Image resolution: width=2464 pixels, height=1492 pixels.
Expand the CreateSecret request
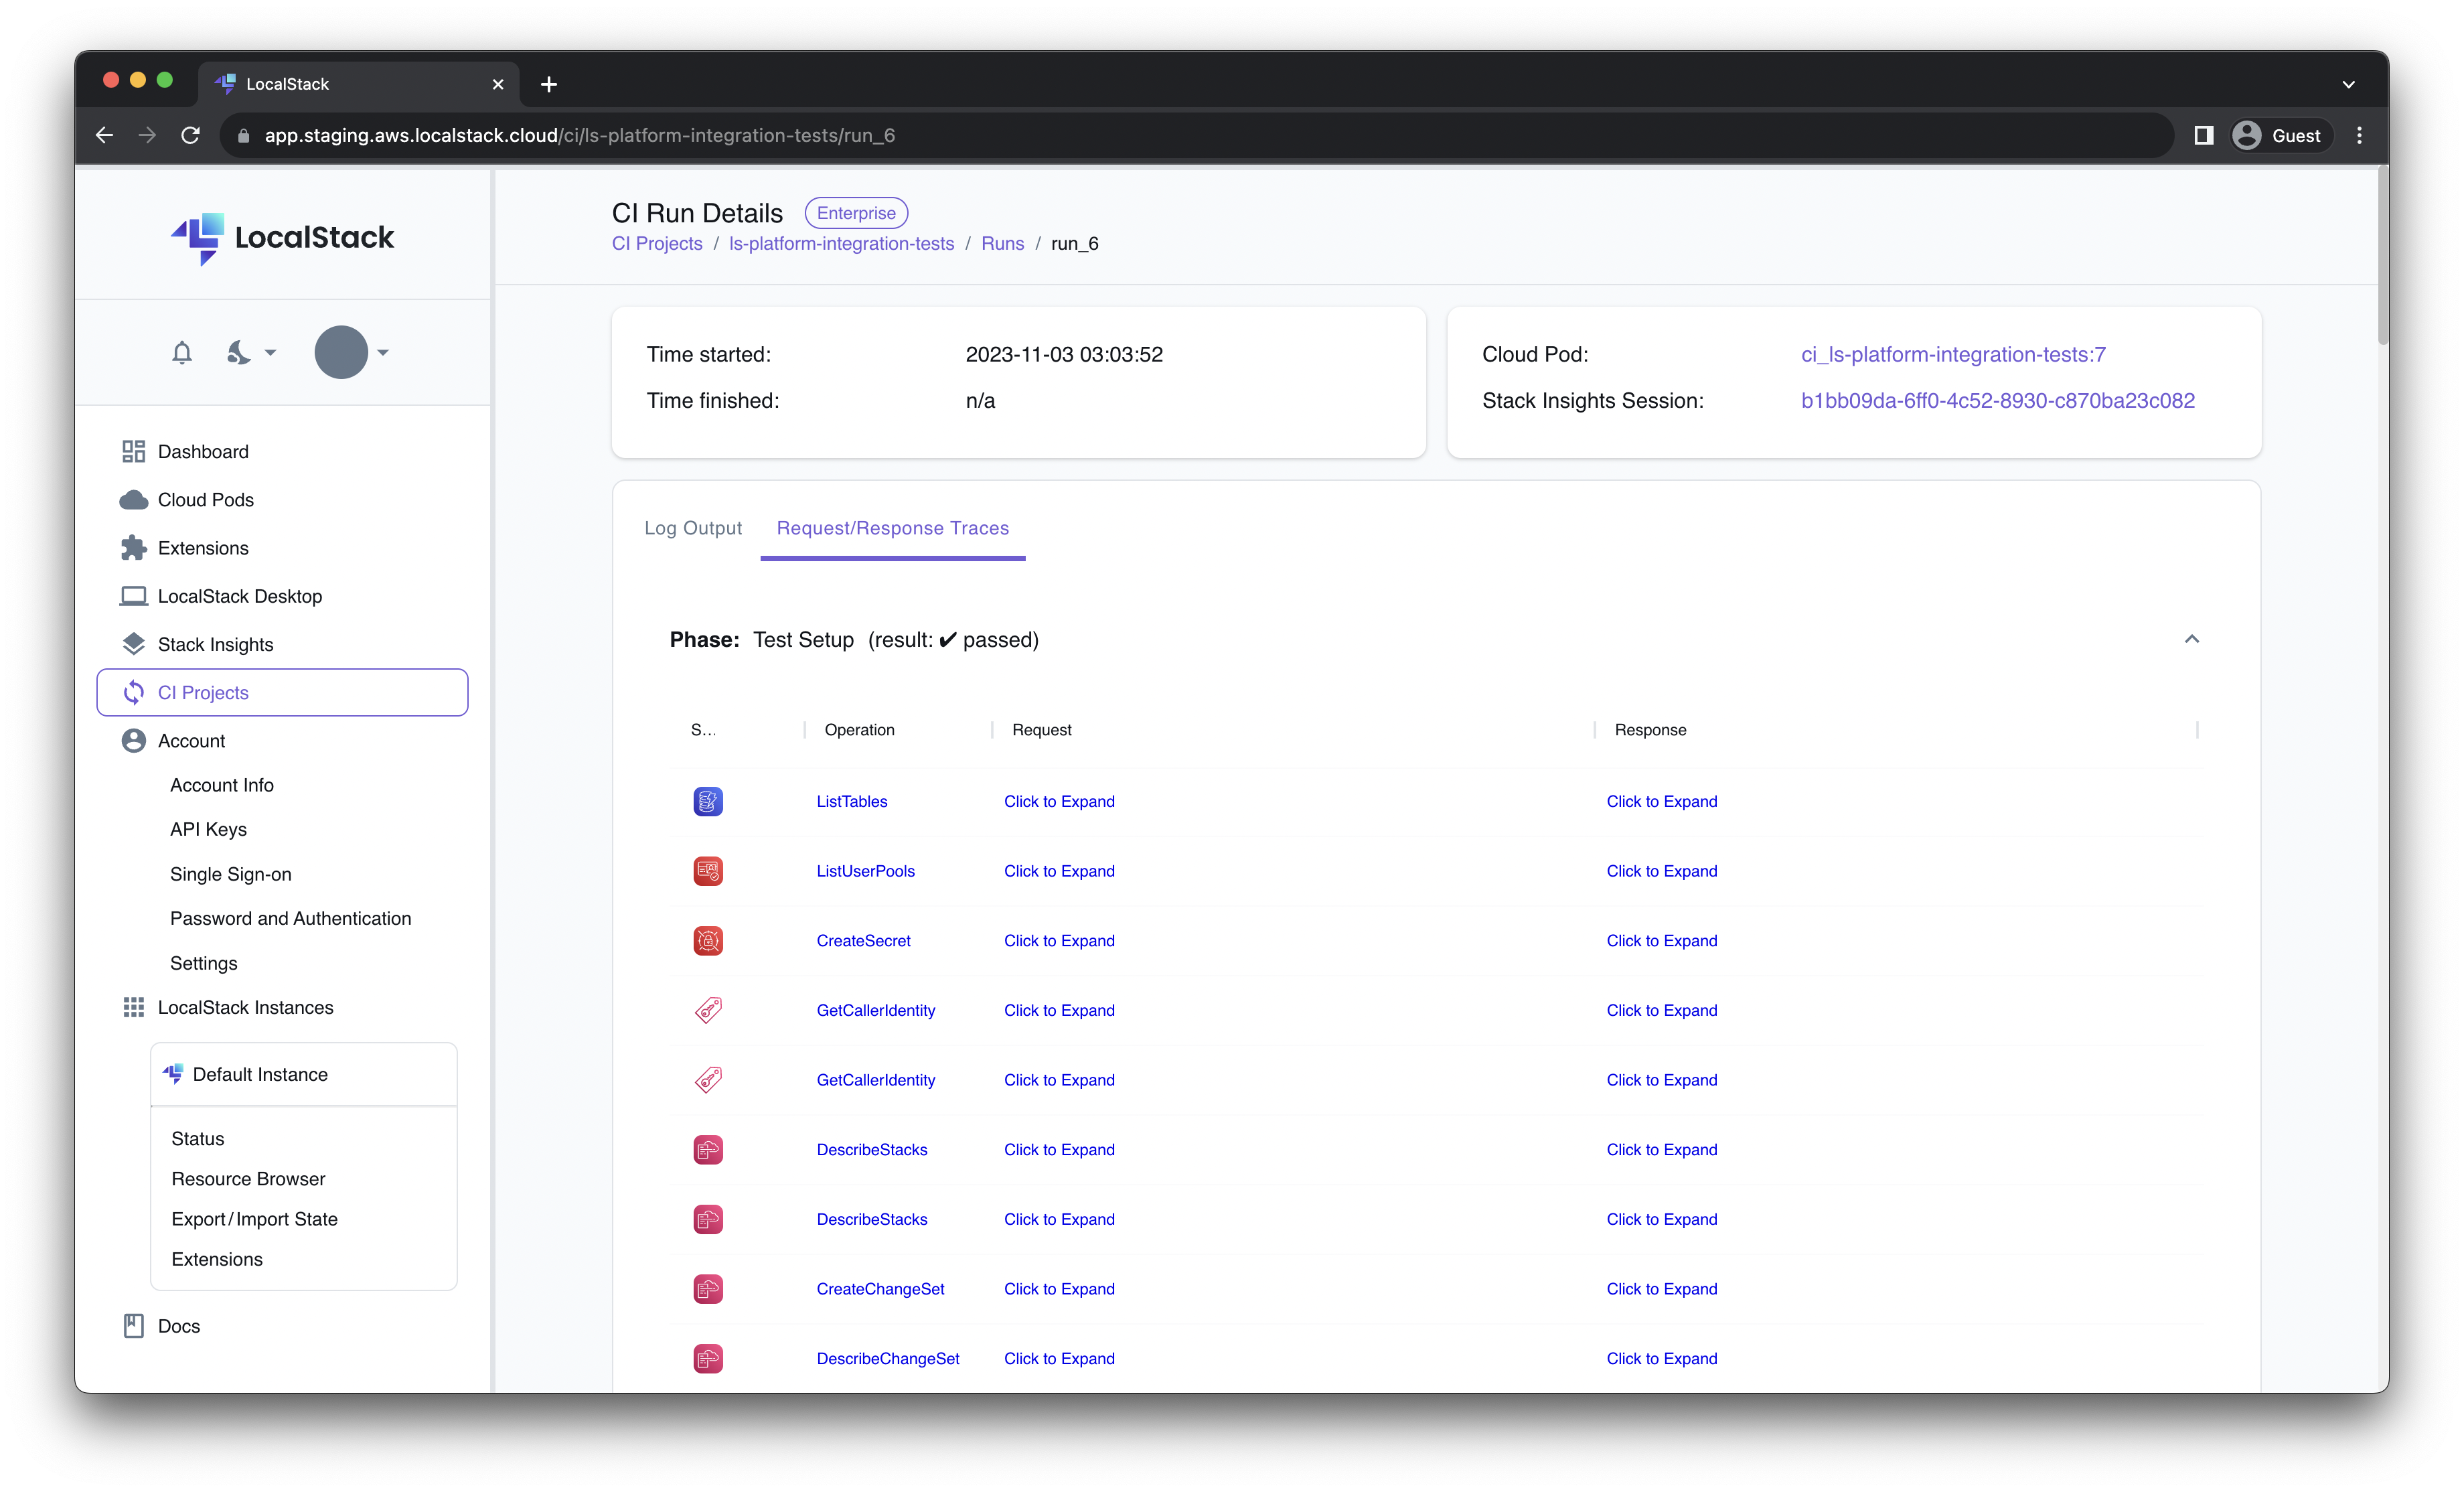coord(1059,940)
